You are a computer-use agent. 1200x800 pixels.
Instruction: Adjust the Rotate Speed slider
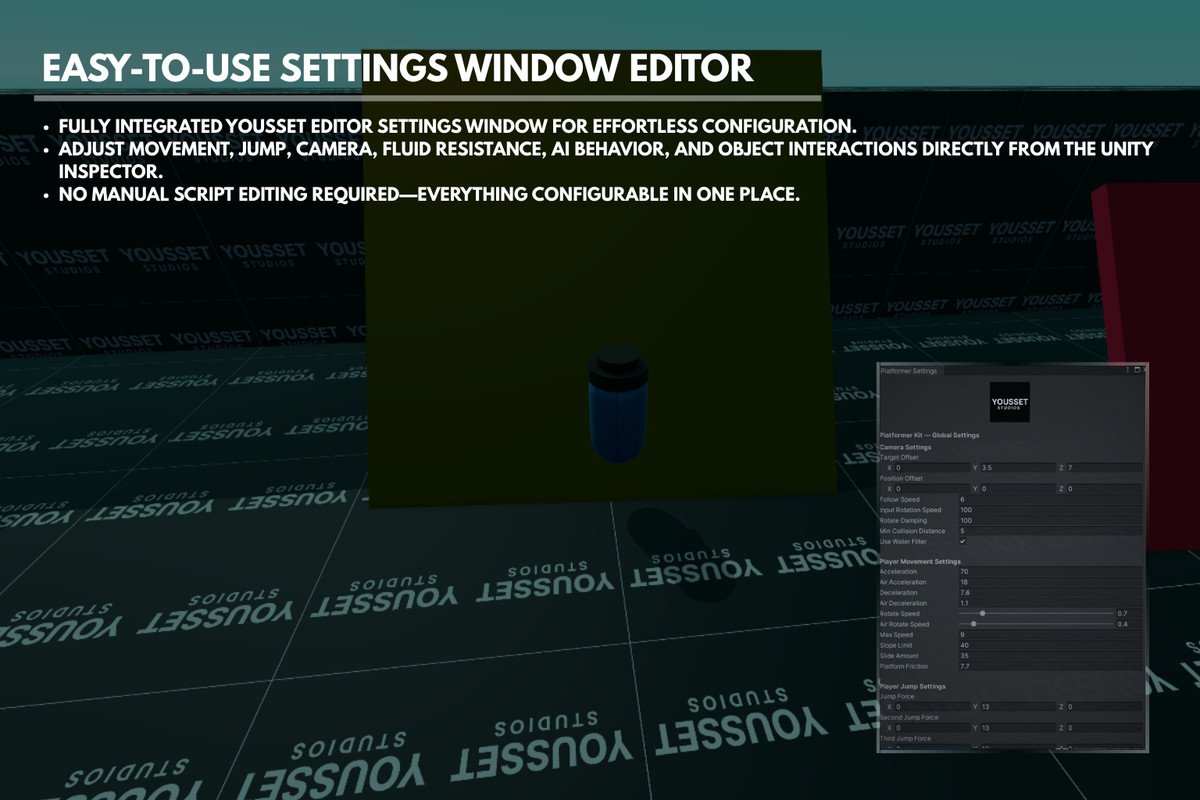pos(1035,613)
